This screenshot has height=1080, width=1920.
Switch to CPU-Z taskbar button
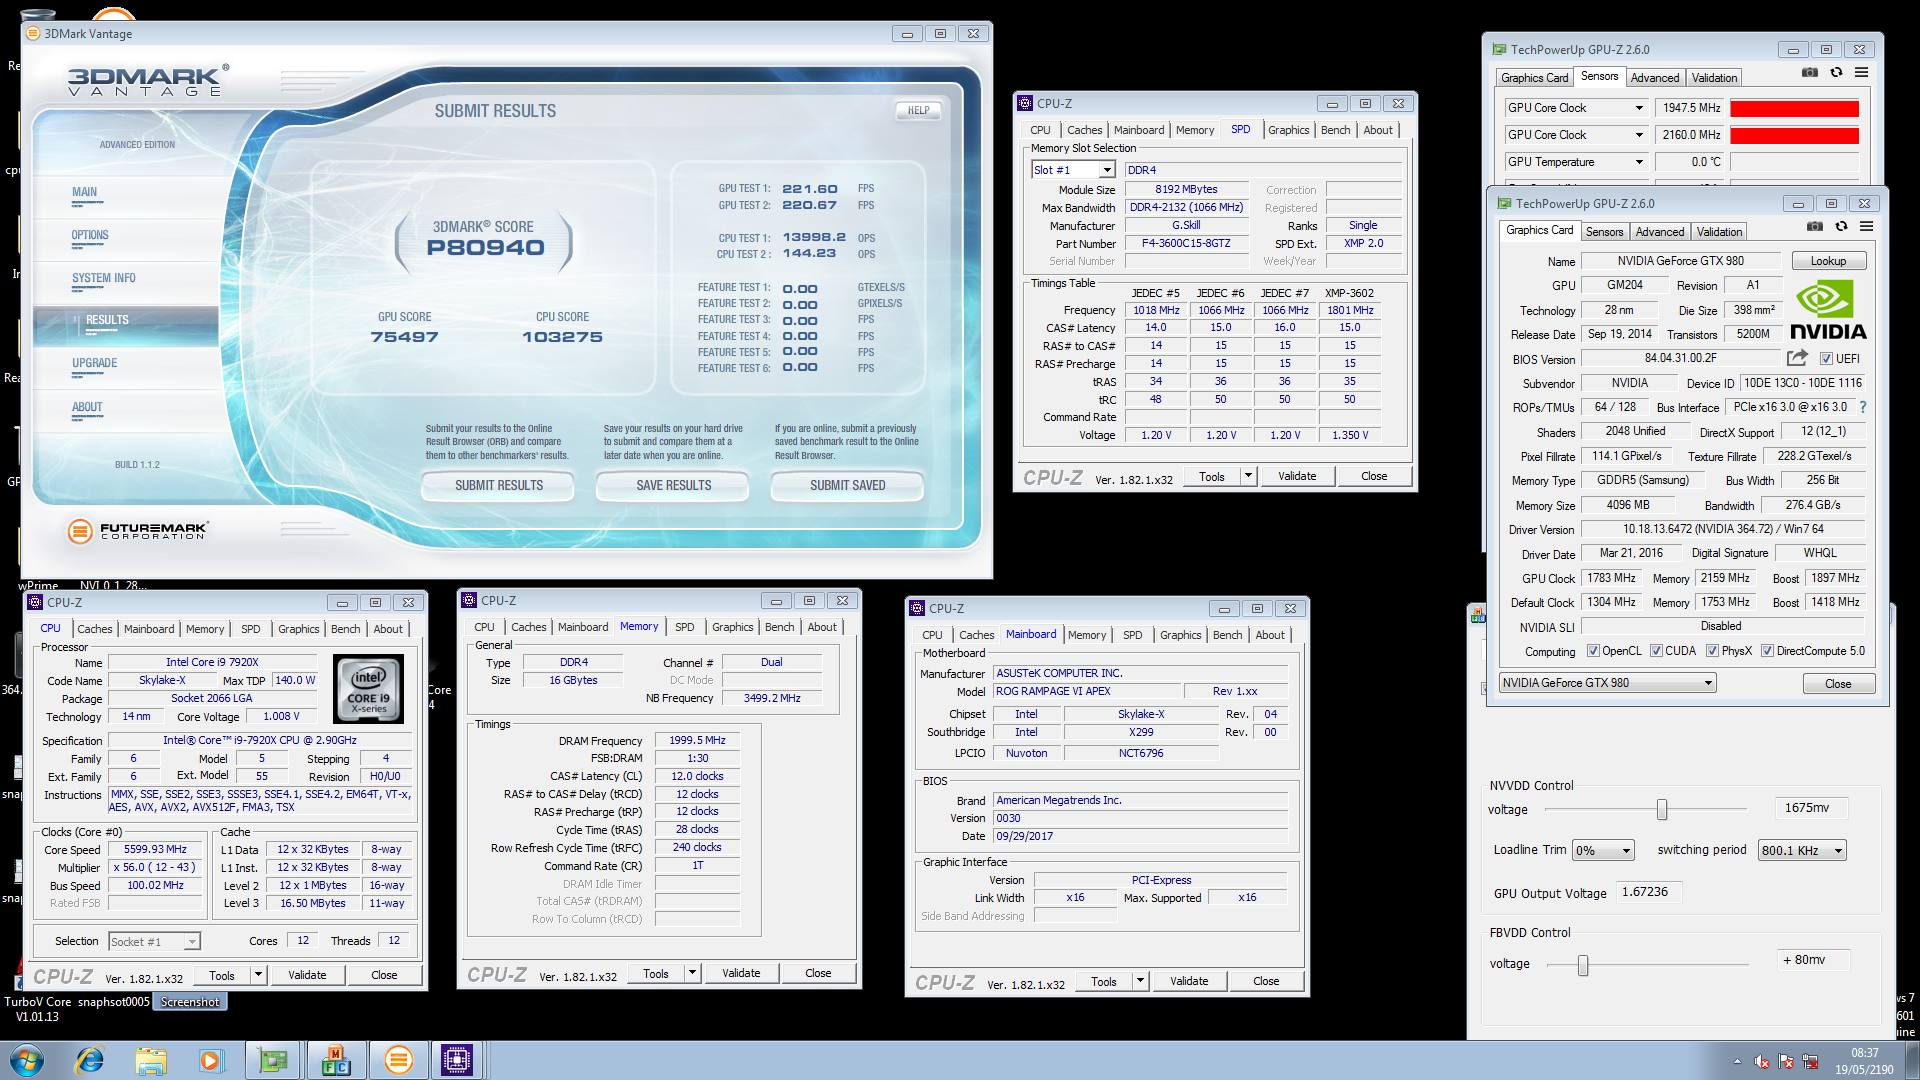coord(457,1060)
